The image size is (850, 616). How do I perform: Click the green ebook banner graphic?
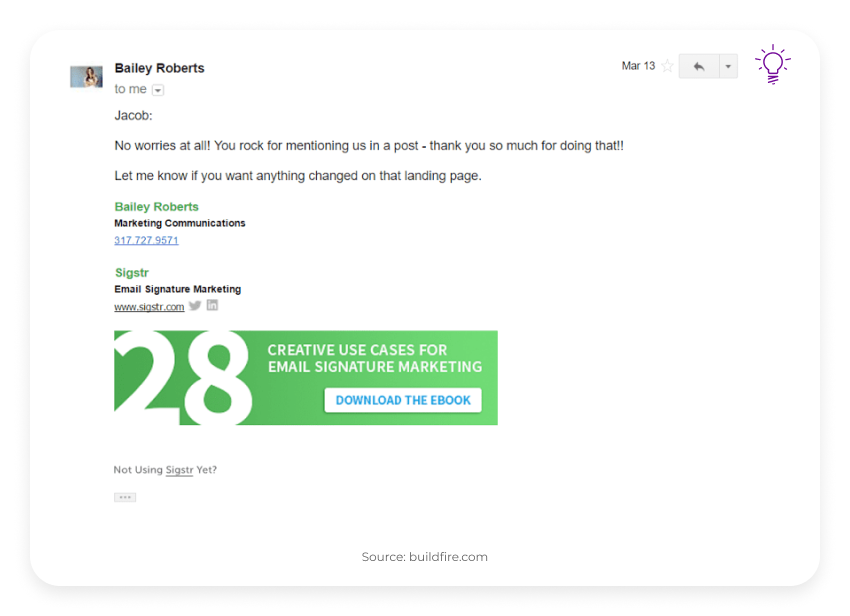pos(305,377)
